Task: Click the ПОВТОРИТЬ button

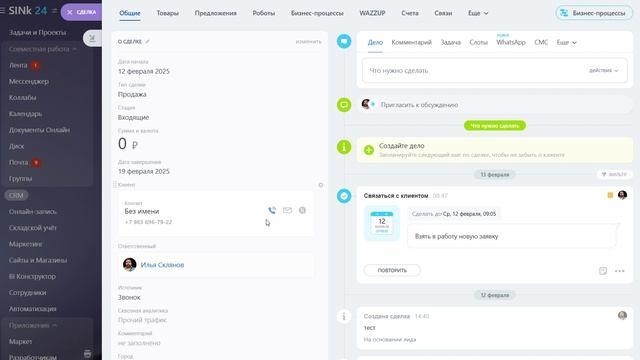Action: pos(392,270)
